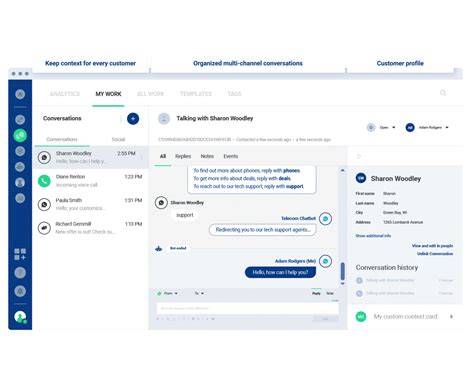474x387 pixels.
Task: Click the support message bubble
Action: coord(185,215)
